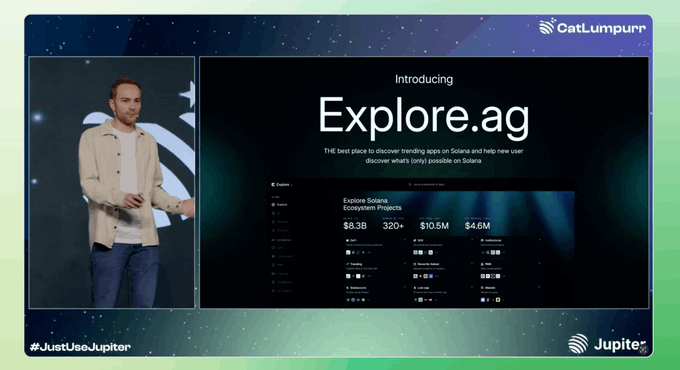Open the DeFi category card
This screenshot has height=370, width=680.
click(x=375, y=246)
